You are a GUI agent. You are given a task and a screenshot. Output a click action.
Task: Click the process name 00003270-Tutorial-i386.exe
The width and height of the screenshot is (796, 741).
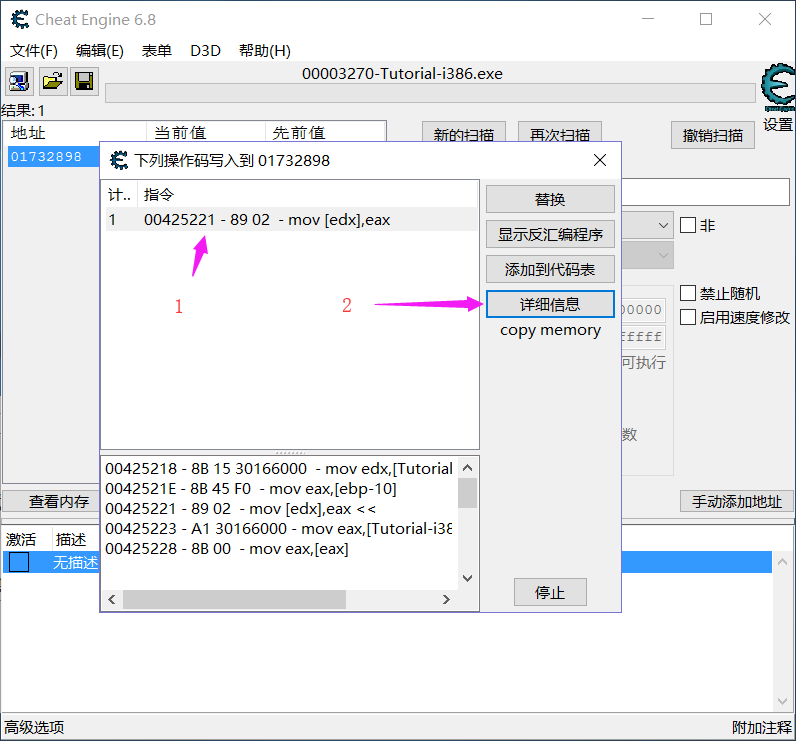pyautogui.click(x=402, y=74)
